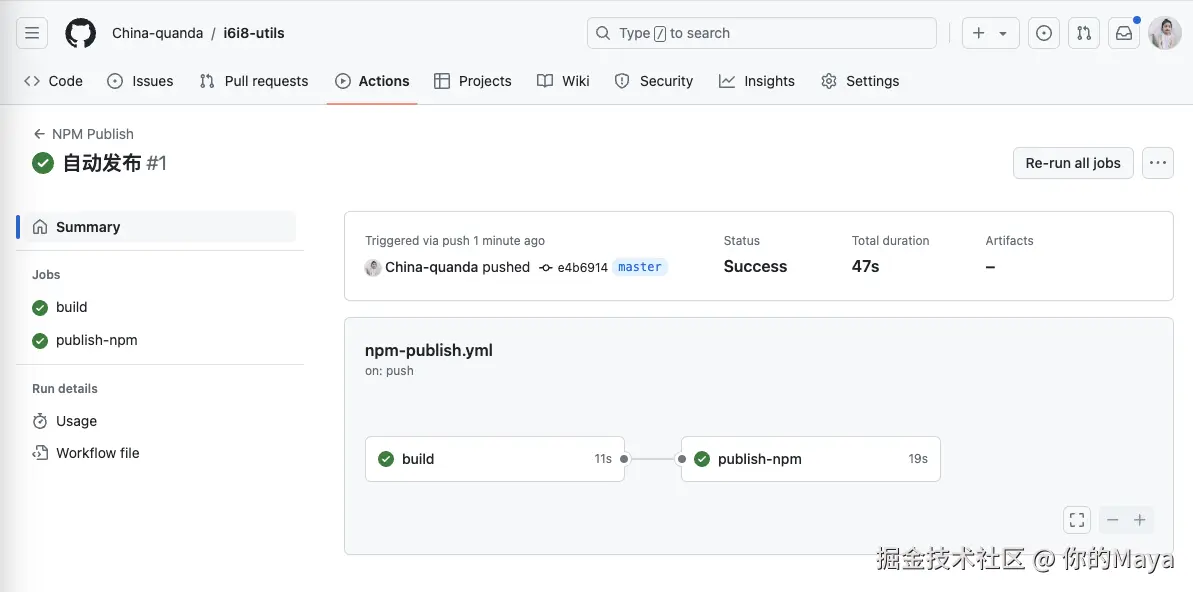Image resolution: width=1193 pixels, height=592 pixels.
Task: Open the Workflow file in sidebar
Action: (x=97, y=453)
